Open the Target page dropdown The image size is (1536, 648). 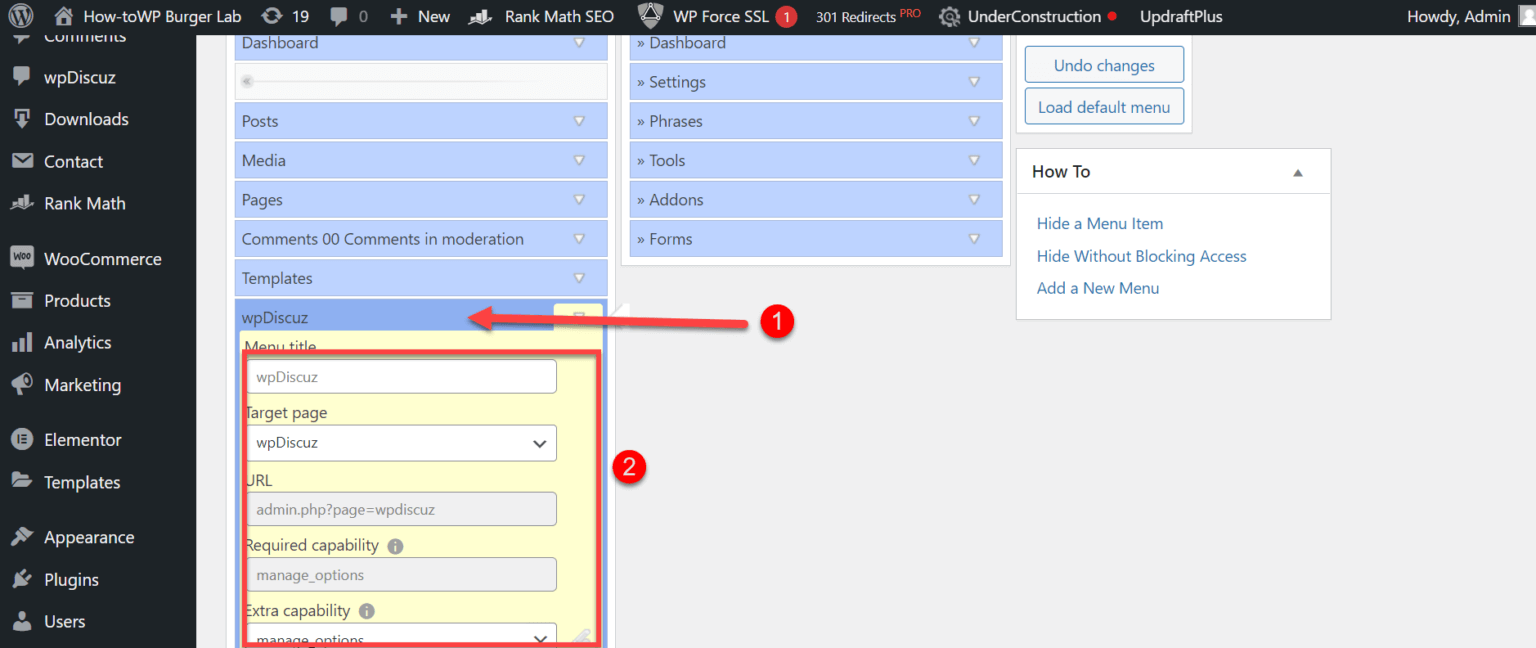click(400, 443)
